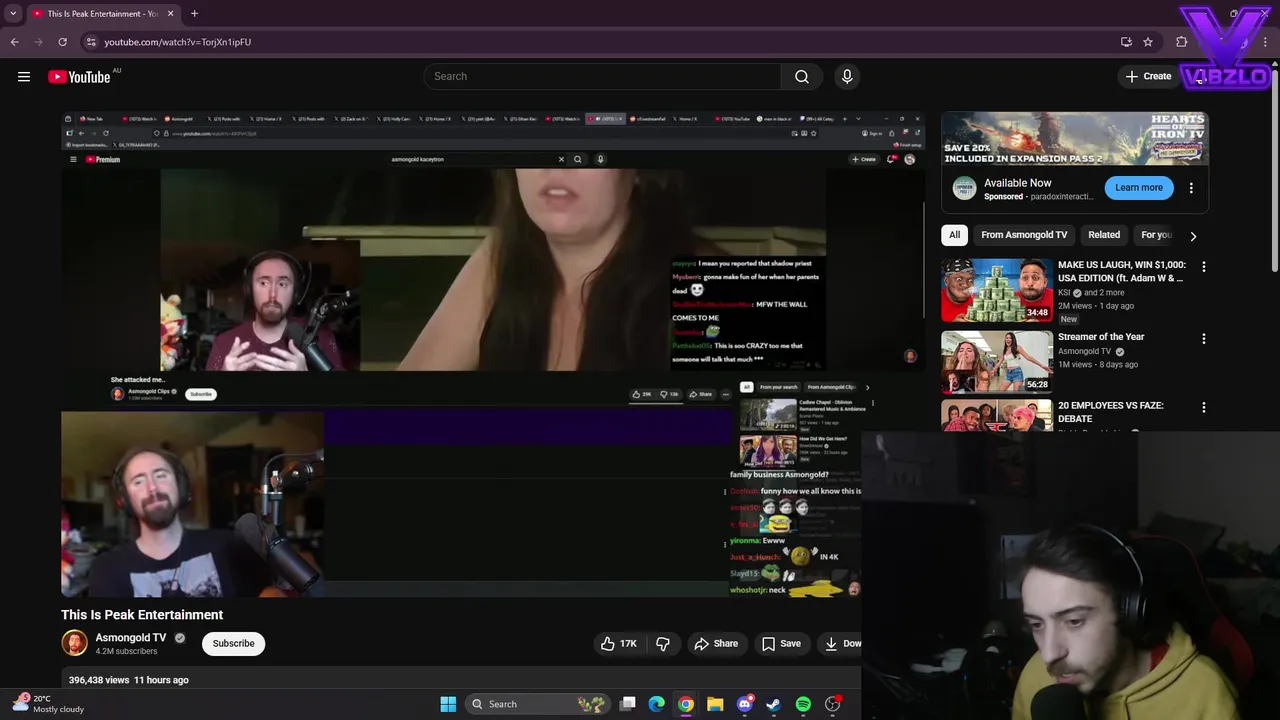Open Steam from the taskbar

click(773, 704)
